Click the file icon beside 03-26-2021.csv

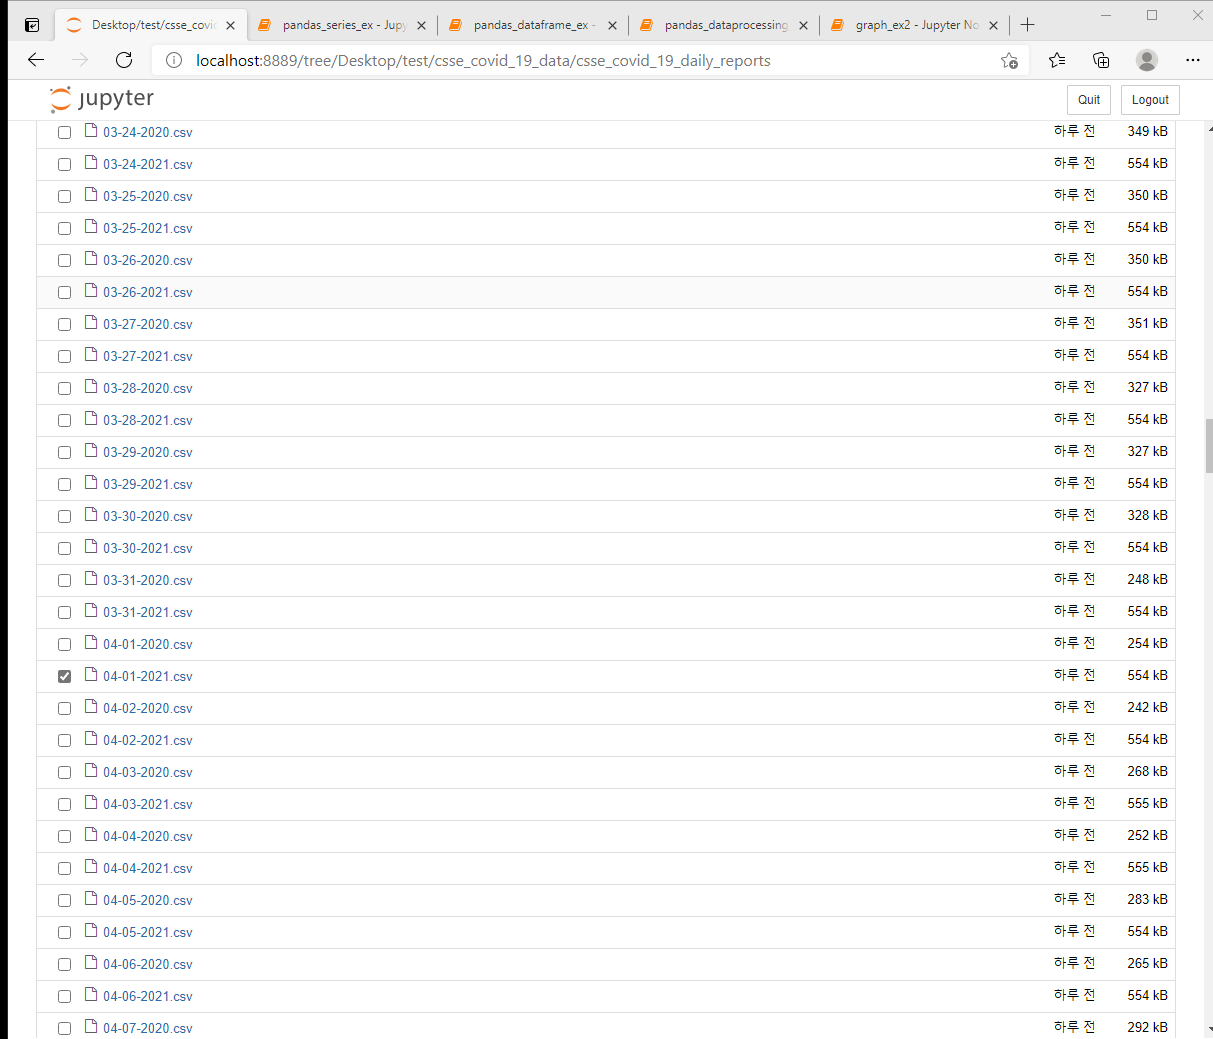91,291
